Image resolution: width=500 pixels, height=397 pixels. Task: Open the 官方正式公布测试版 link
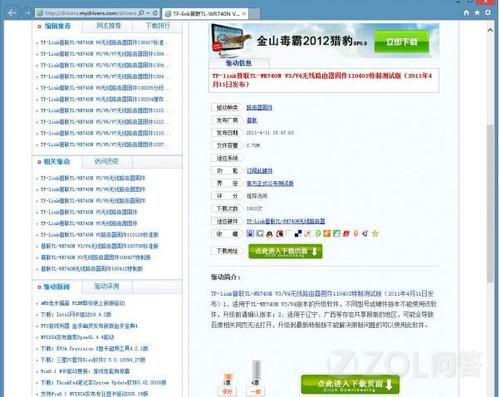point(270,184)
